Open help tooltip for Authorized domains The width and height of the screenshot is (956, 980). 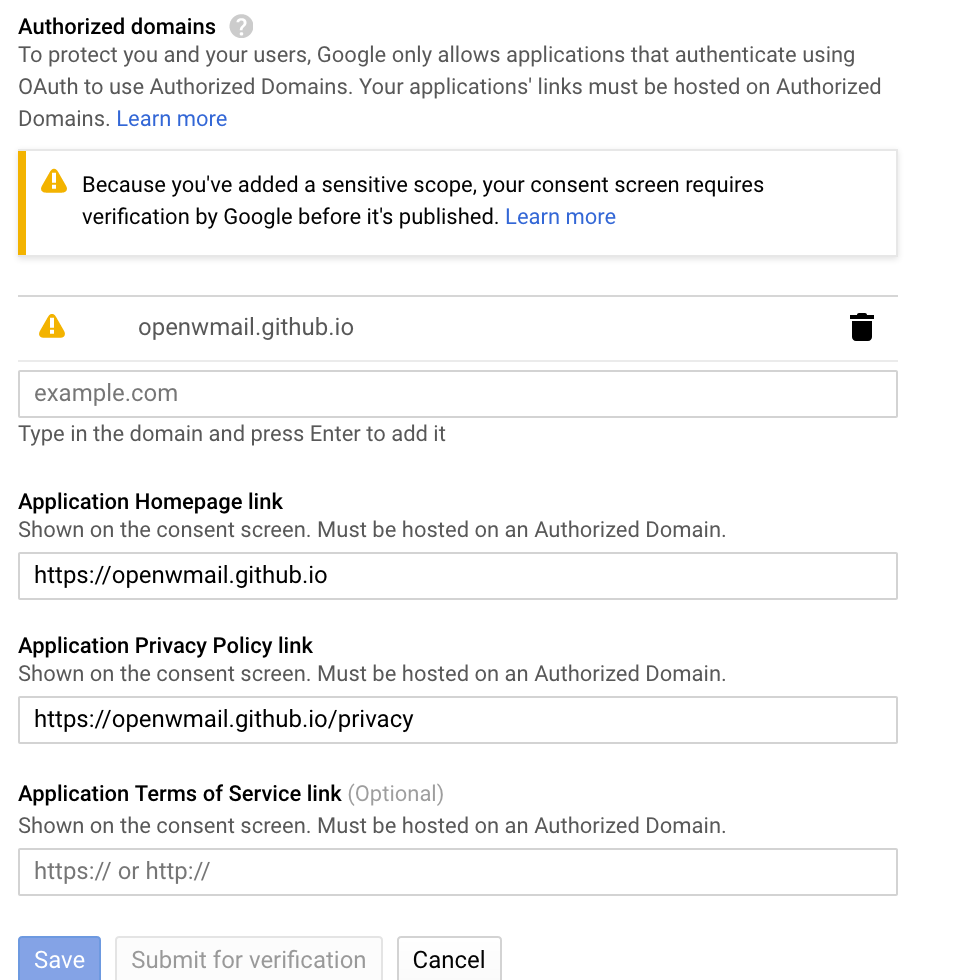tap(241, 26)
